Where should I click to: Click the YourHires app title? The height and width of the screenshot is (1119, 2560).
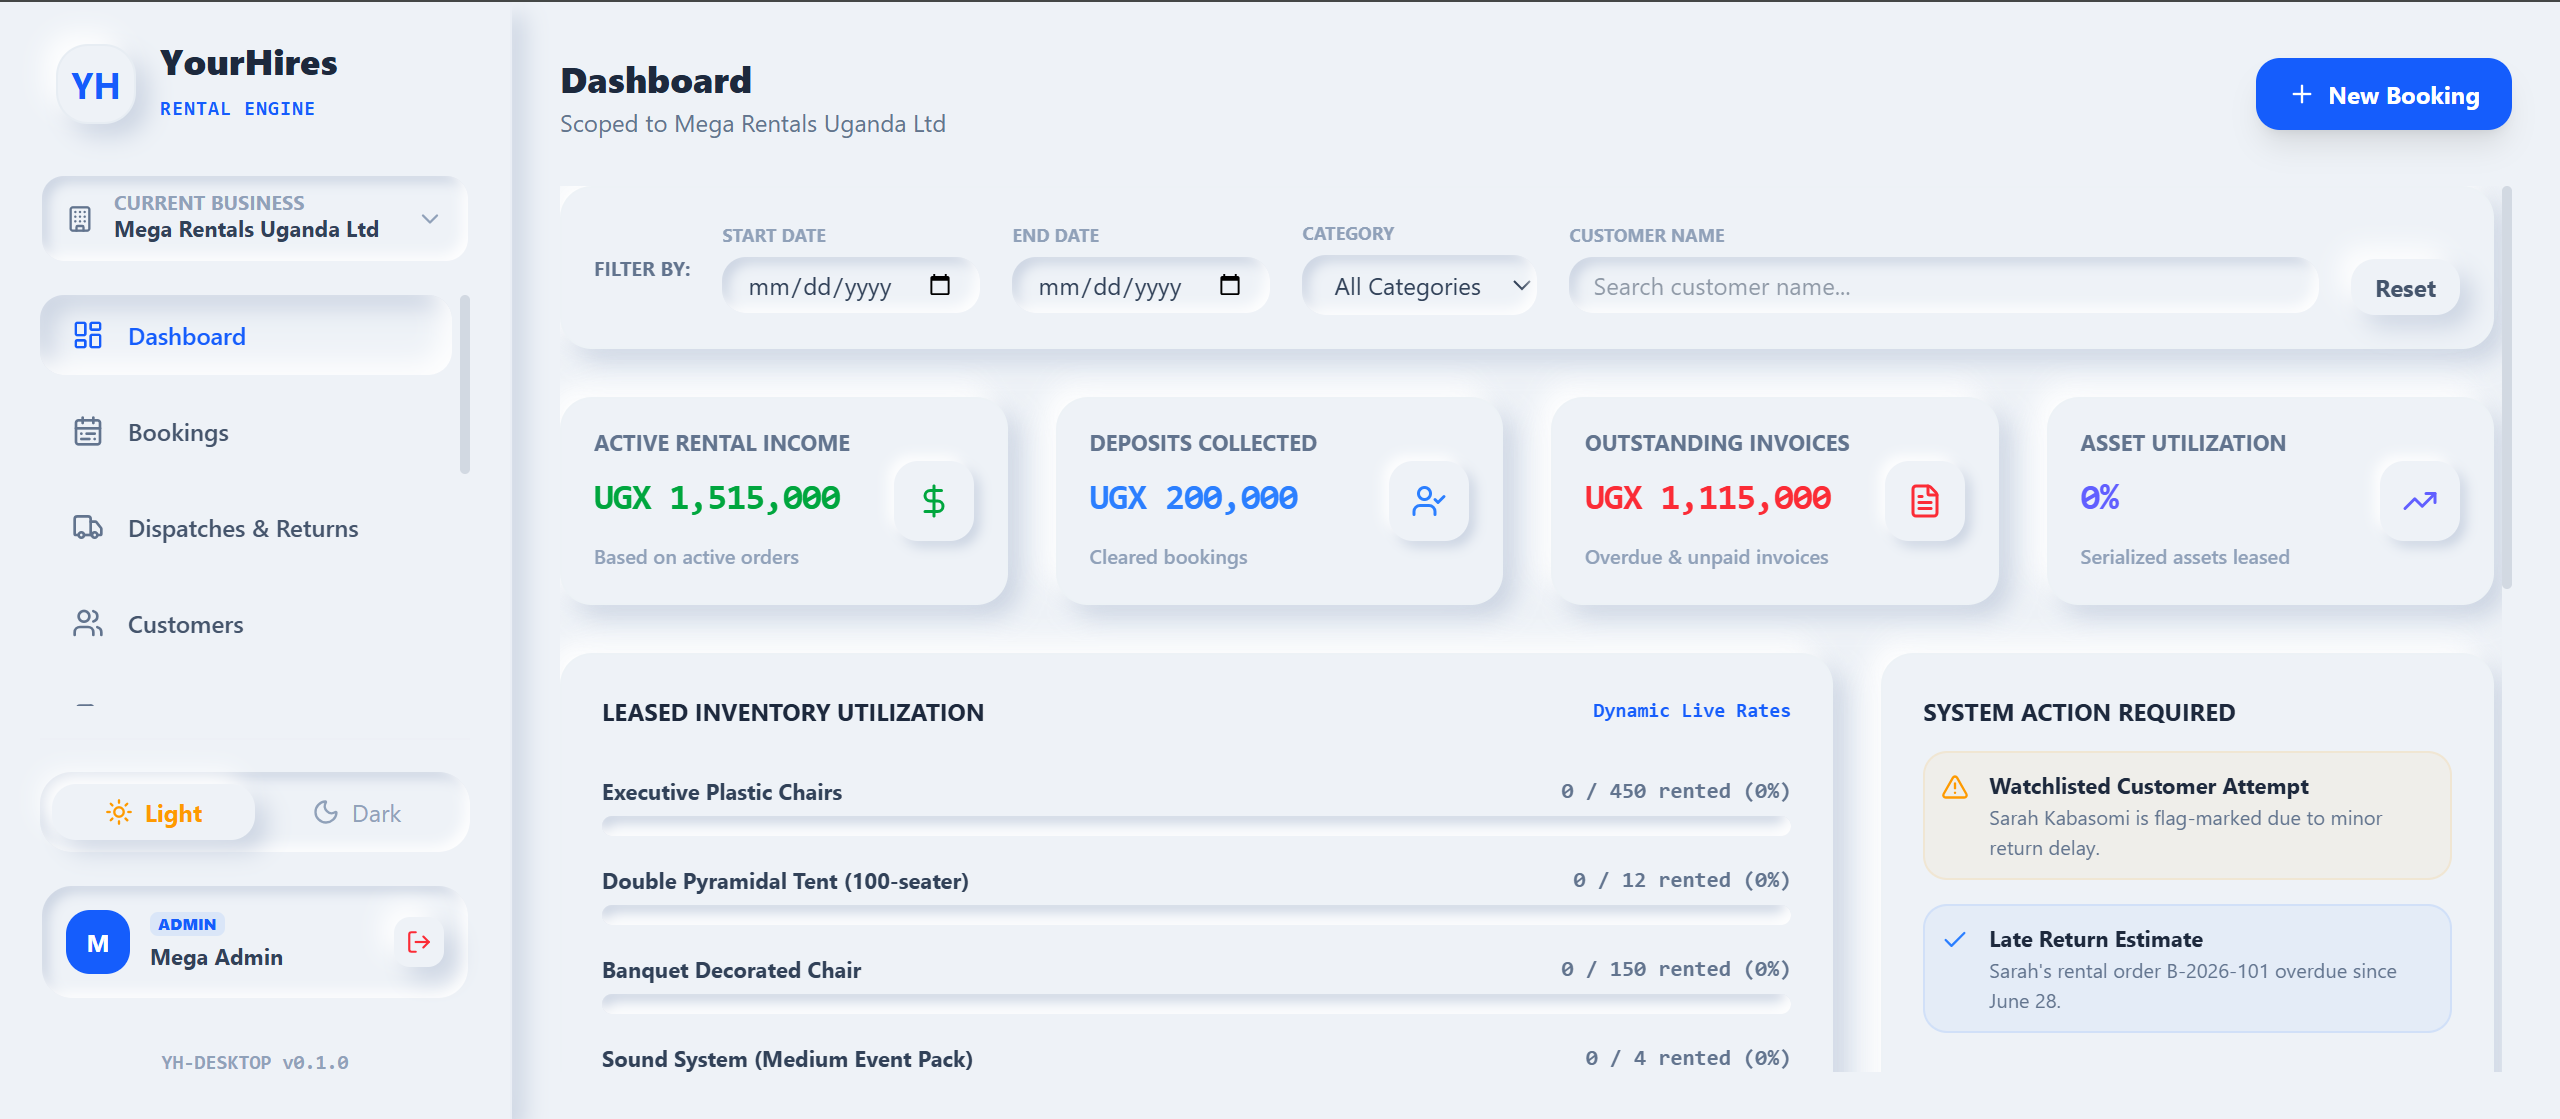click(248, 62)
